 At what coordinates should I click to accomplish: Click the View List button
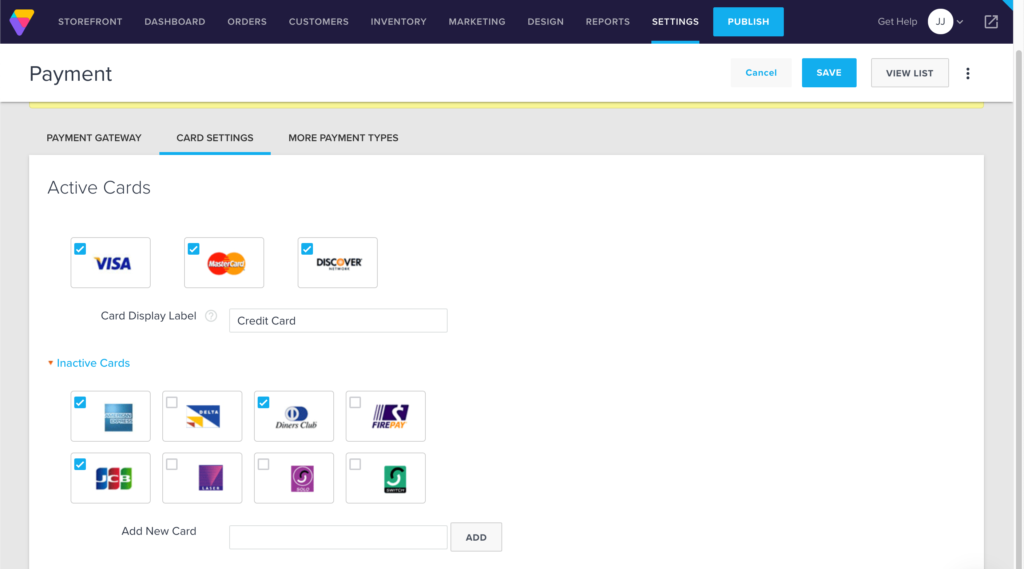tap(910, 73)
